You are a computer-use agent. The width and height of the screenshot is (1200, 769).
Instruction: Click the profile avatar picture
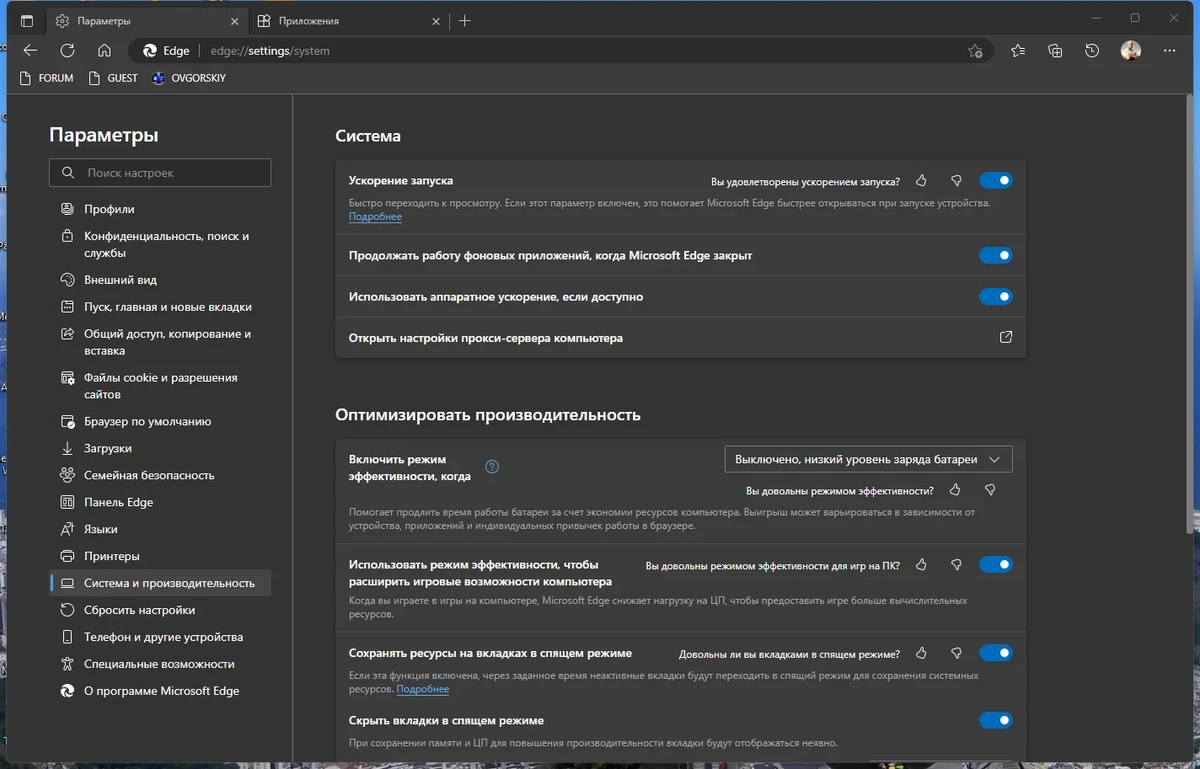(1131, 50)
